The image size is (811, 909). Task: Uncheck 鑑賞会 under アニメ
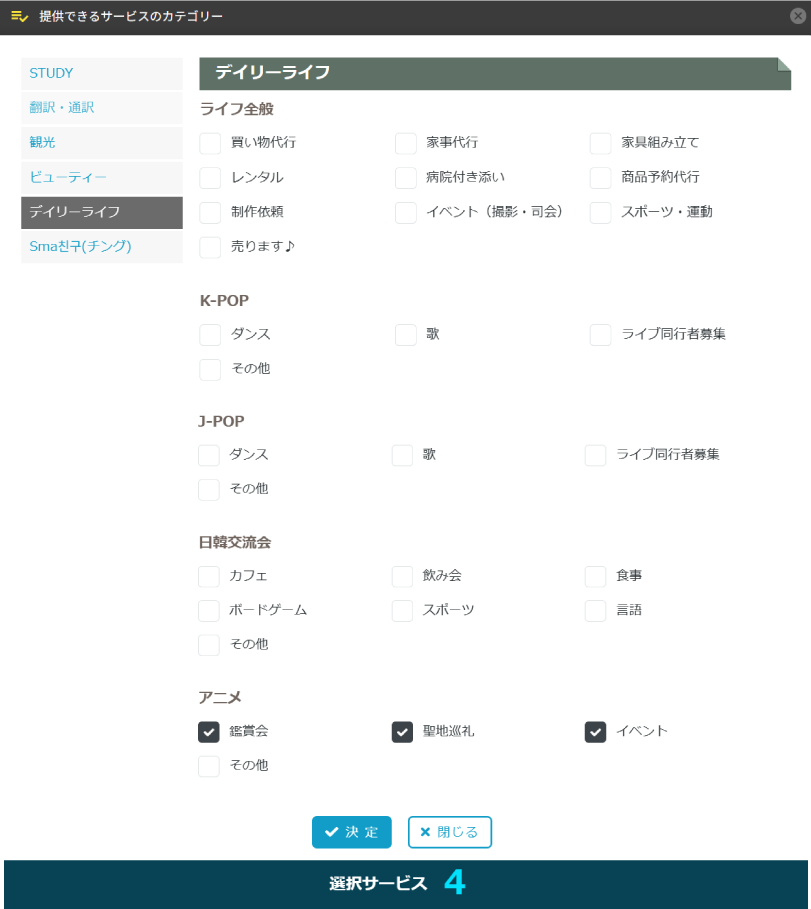209,731
